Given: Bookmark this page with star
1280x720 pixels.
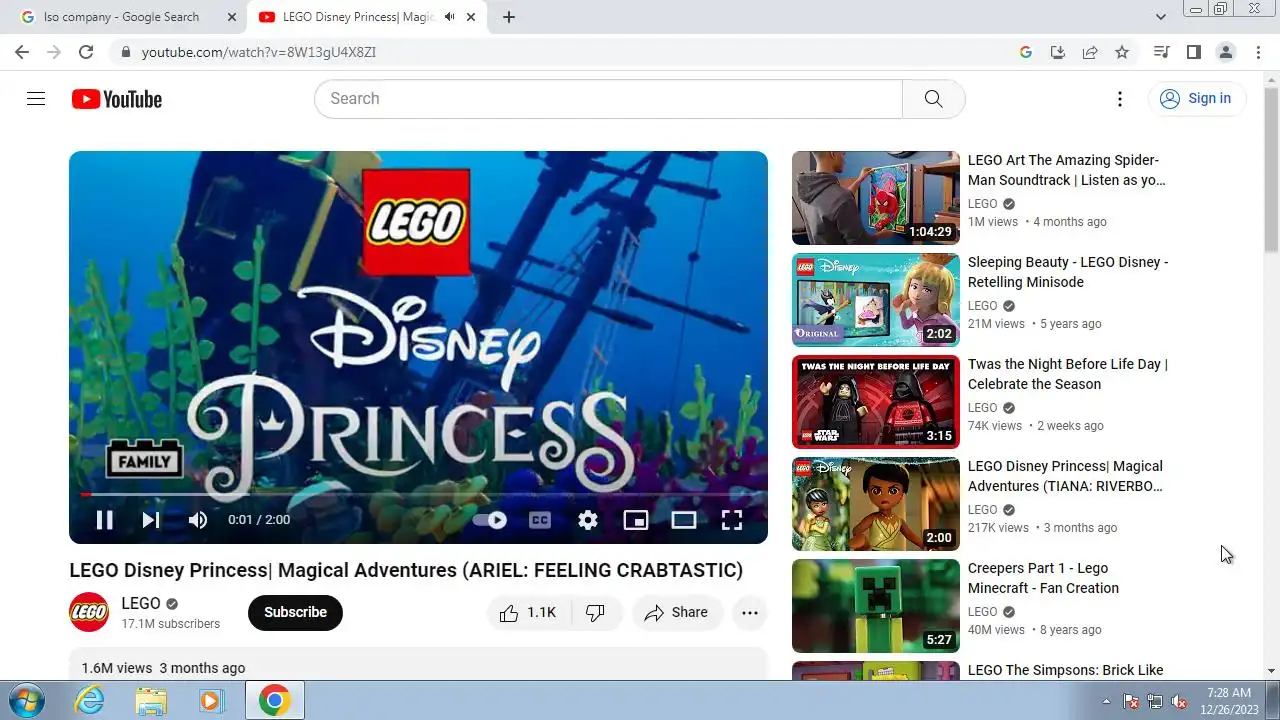Looking at the screenshot, I should tap(1122, 52).
